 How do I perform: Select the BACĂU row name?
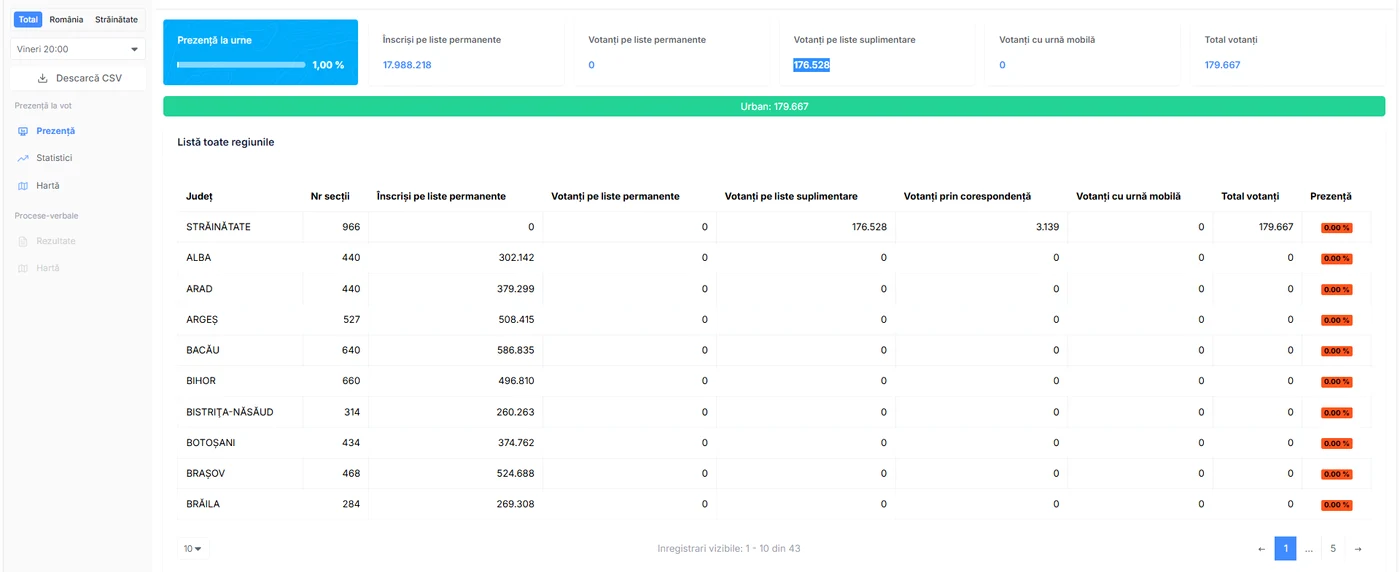tap(203, 351)
